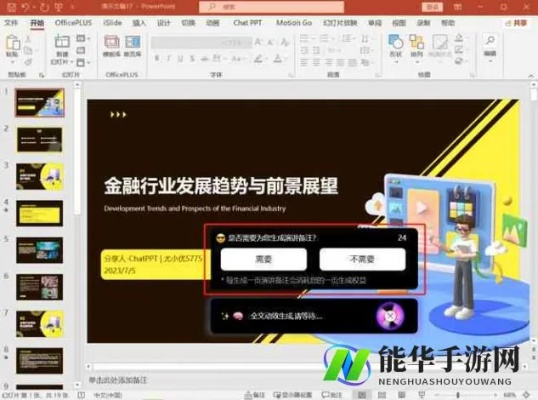Screen dimensions: 538x400
Task: Click the bullet list icon
Action: click(x=304, y=38)
